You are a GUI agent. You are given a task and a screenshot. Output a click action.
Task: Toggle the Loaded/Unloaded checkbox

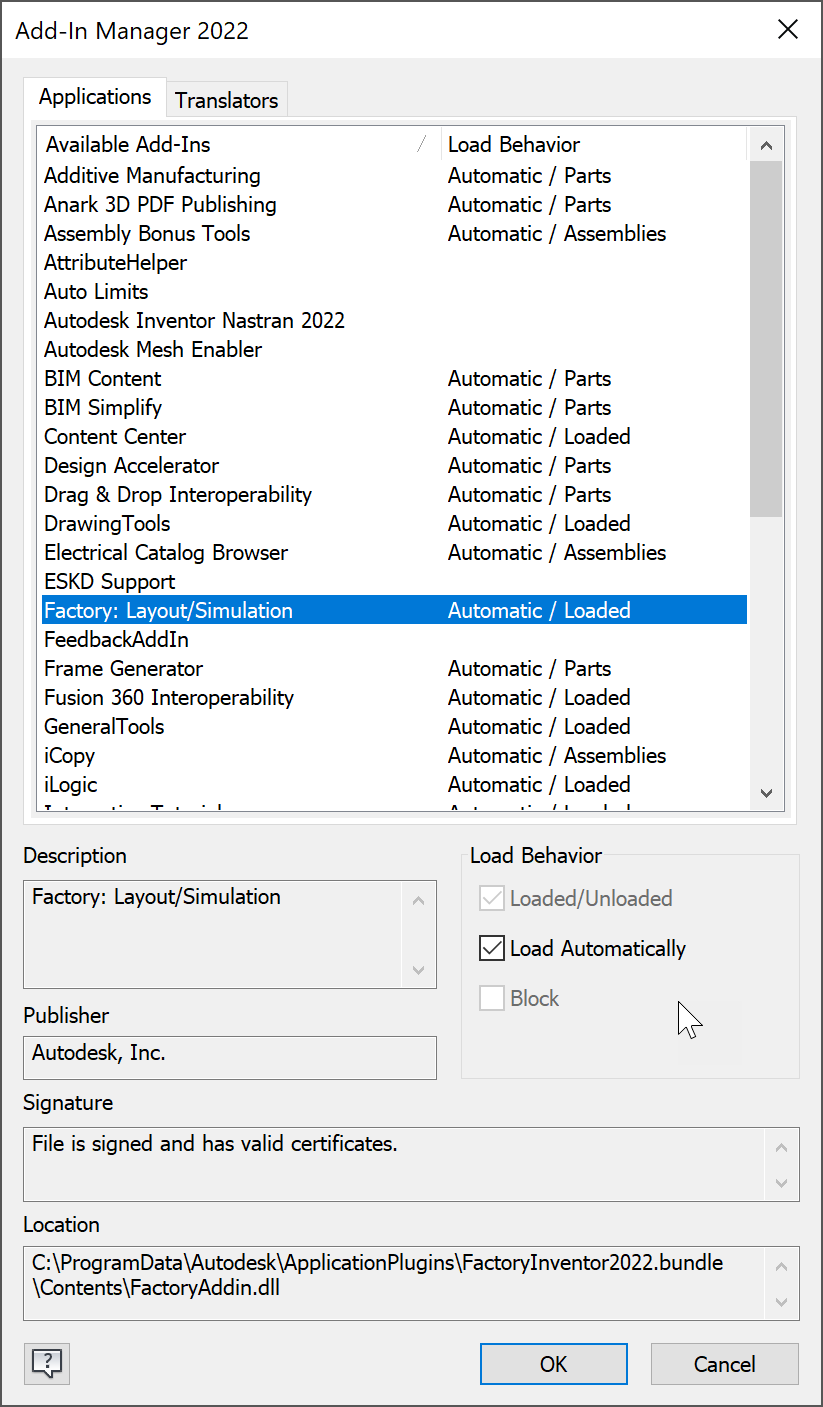[x=492, y=898]
